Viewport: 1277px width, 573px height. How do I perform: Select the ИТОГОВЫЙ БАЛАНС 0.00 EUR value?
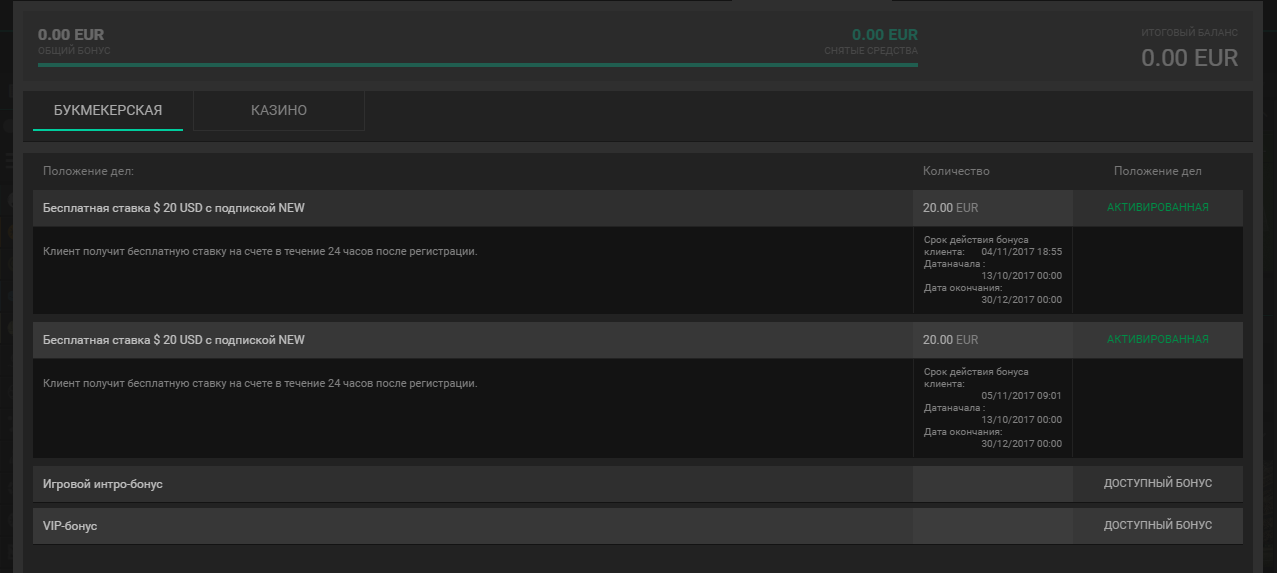[1190, 58]
